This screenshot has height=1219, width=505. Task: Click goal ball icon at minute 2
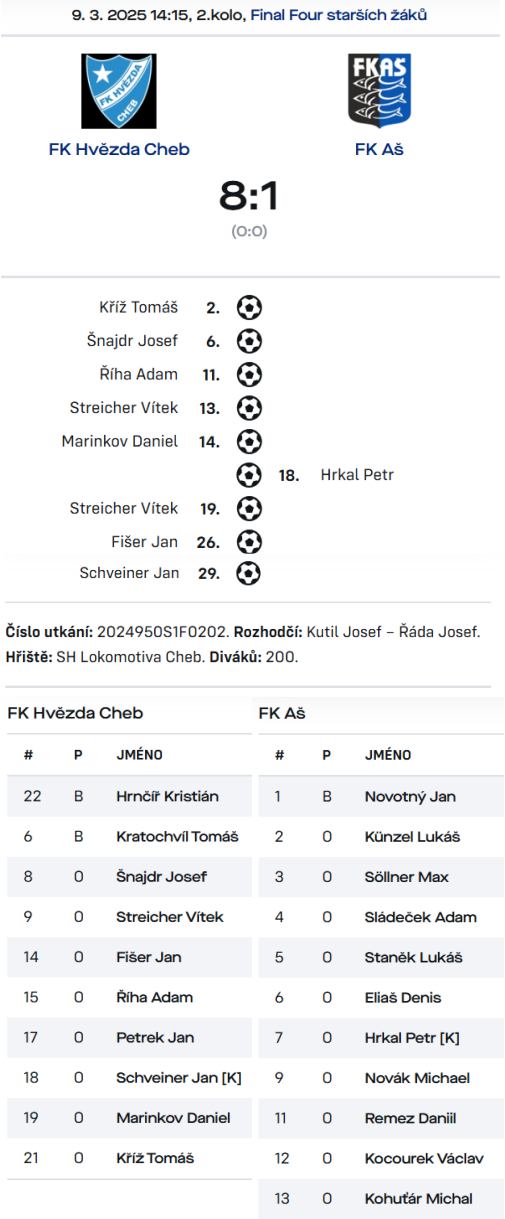pyautogui.click(x=249, y=307)
